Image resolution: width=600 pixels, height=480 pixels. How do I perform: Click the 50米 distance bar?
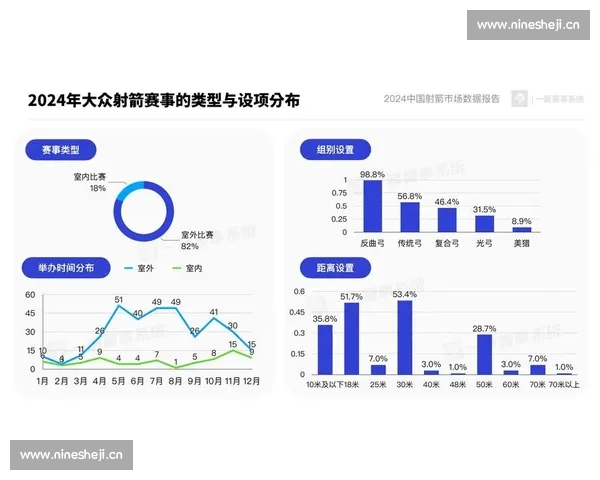click(x=484, y=354)
